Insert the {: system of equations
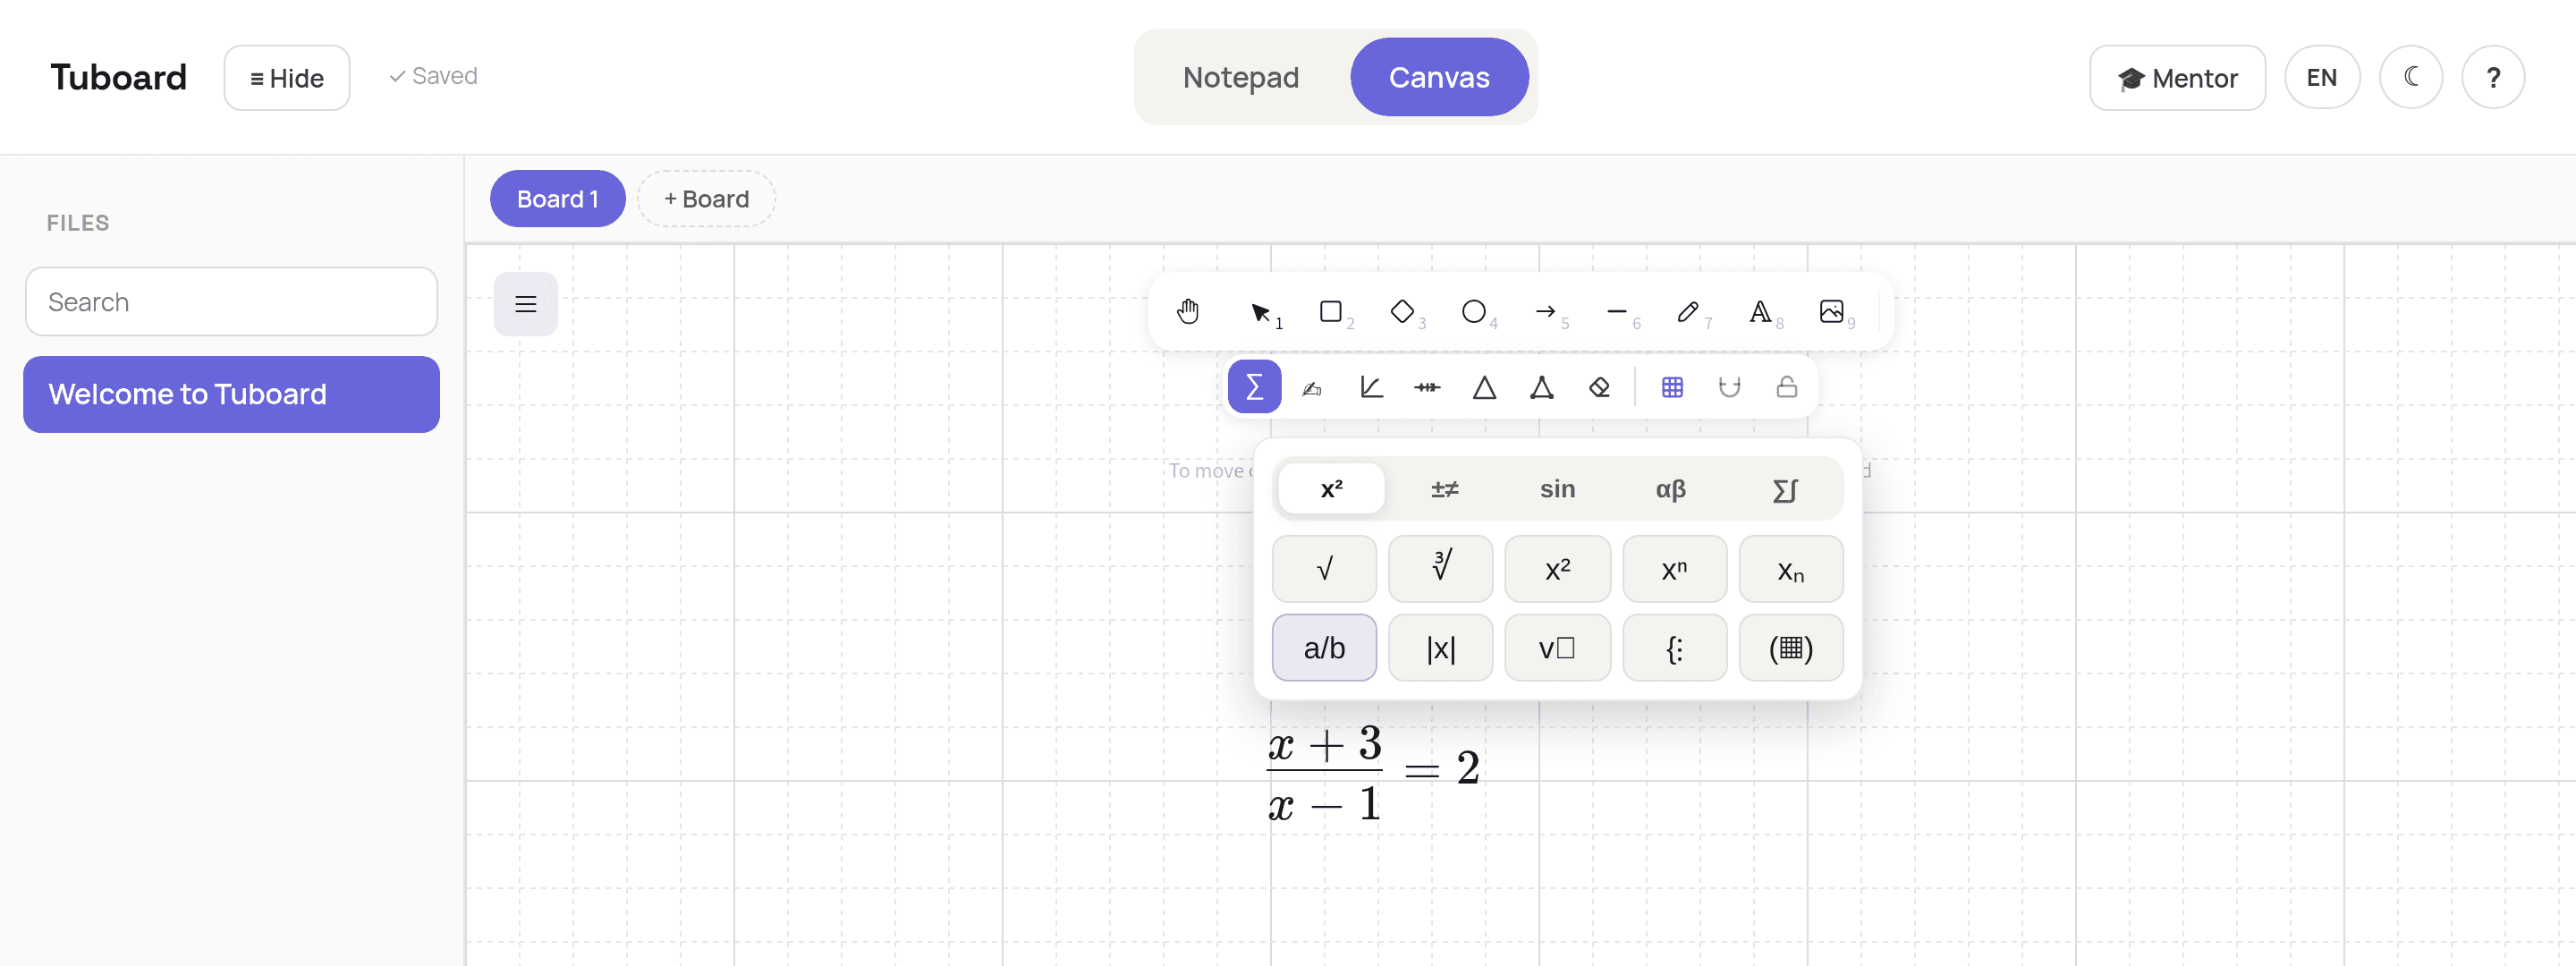The height and width of the screenshot is (966, 2576). [1675, 647]
